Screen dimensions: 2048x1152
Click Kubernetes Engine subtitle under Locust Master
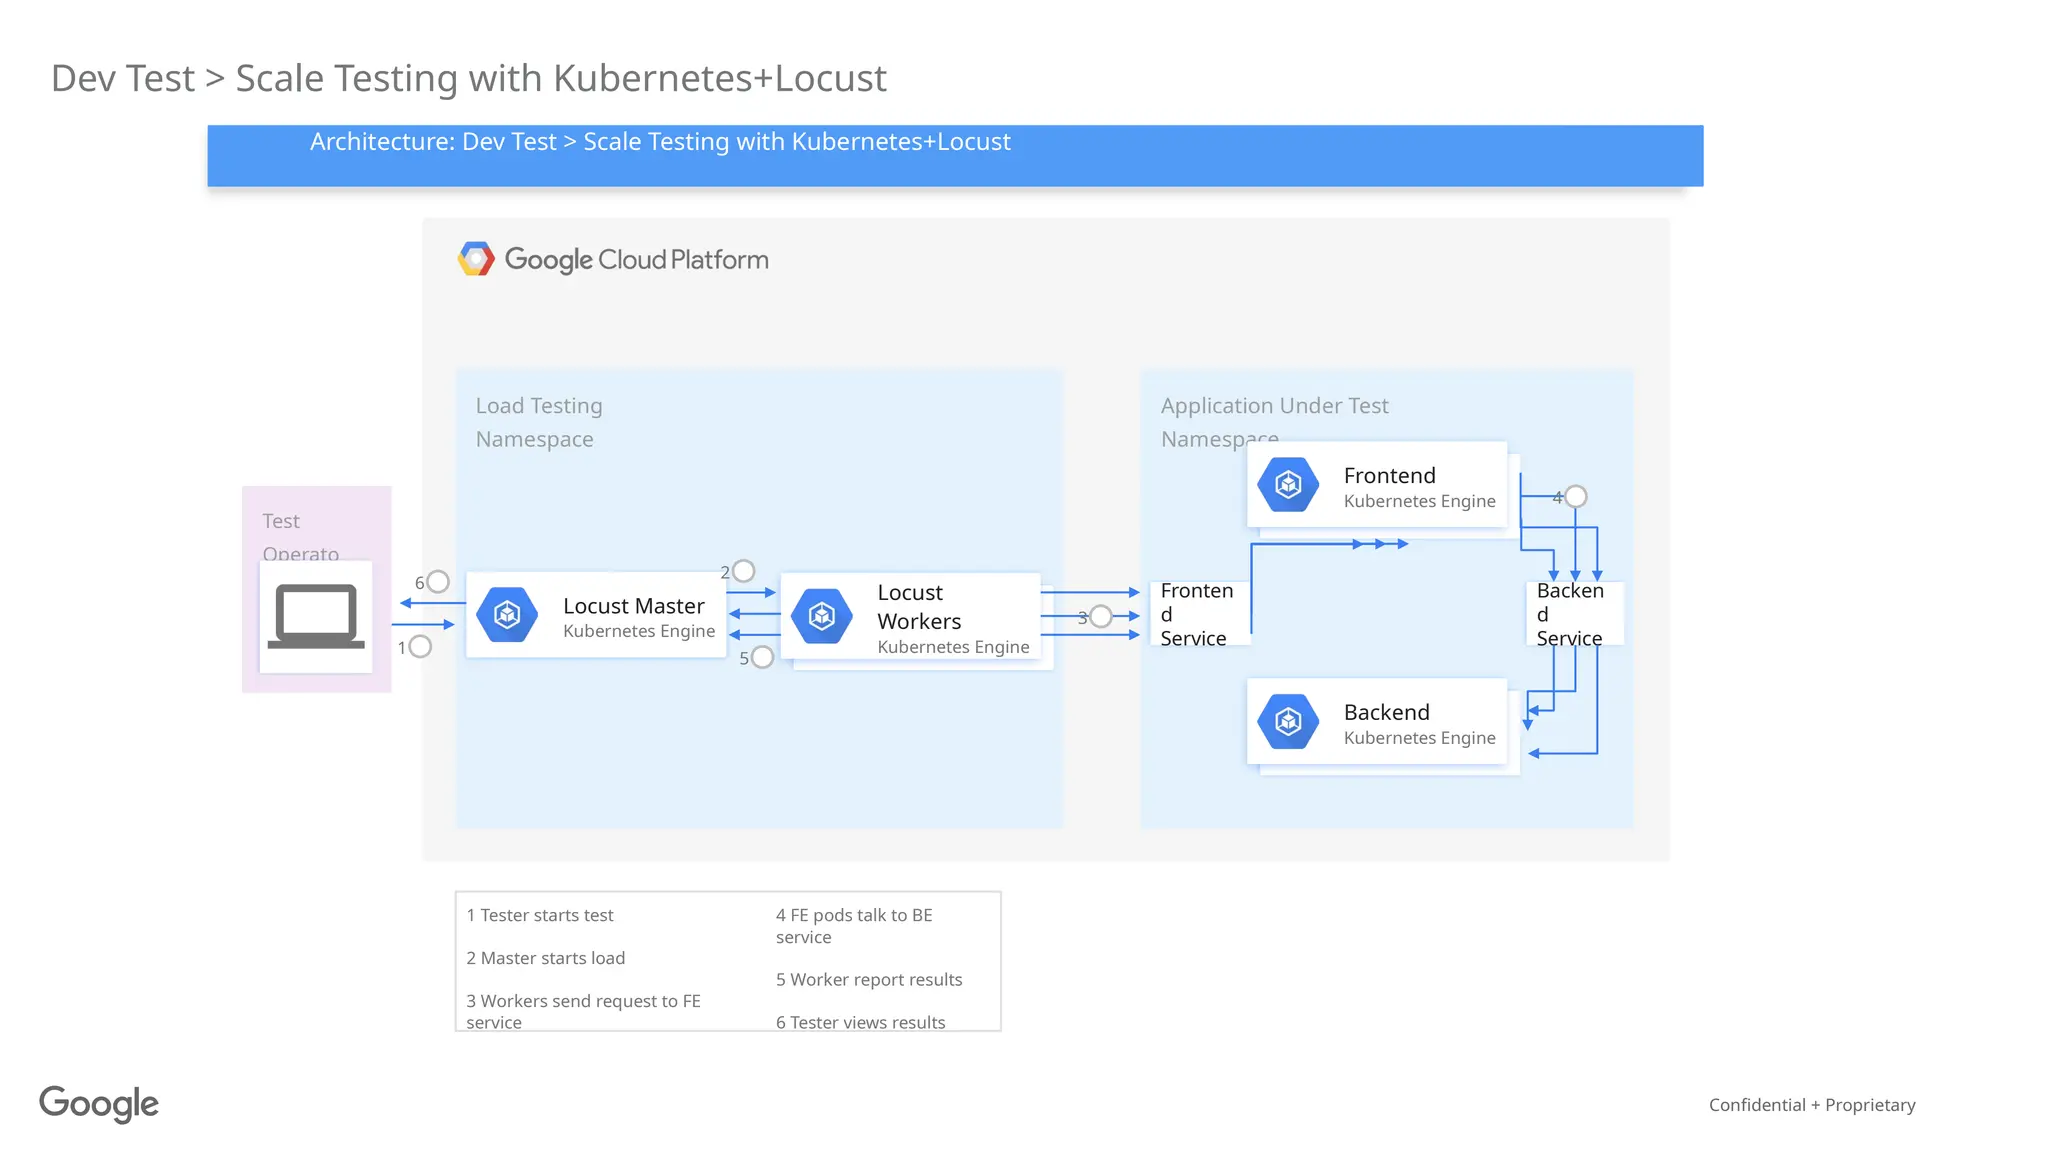pos(639,631)
